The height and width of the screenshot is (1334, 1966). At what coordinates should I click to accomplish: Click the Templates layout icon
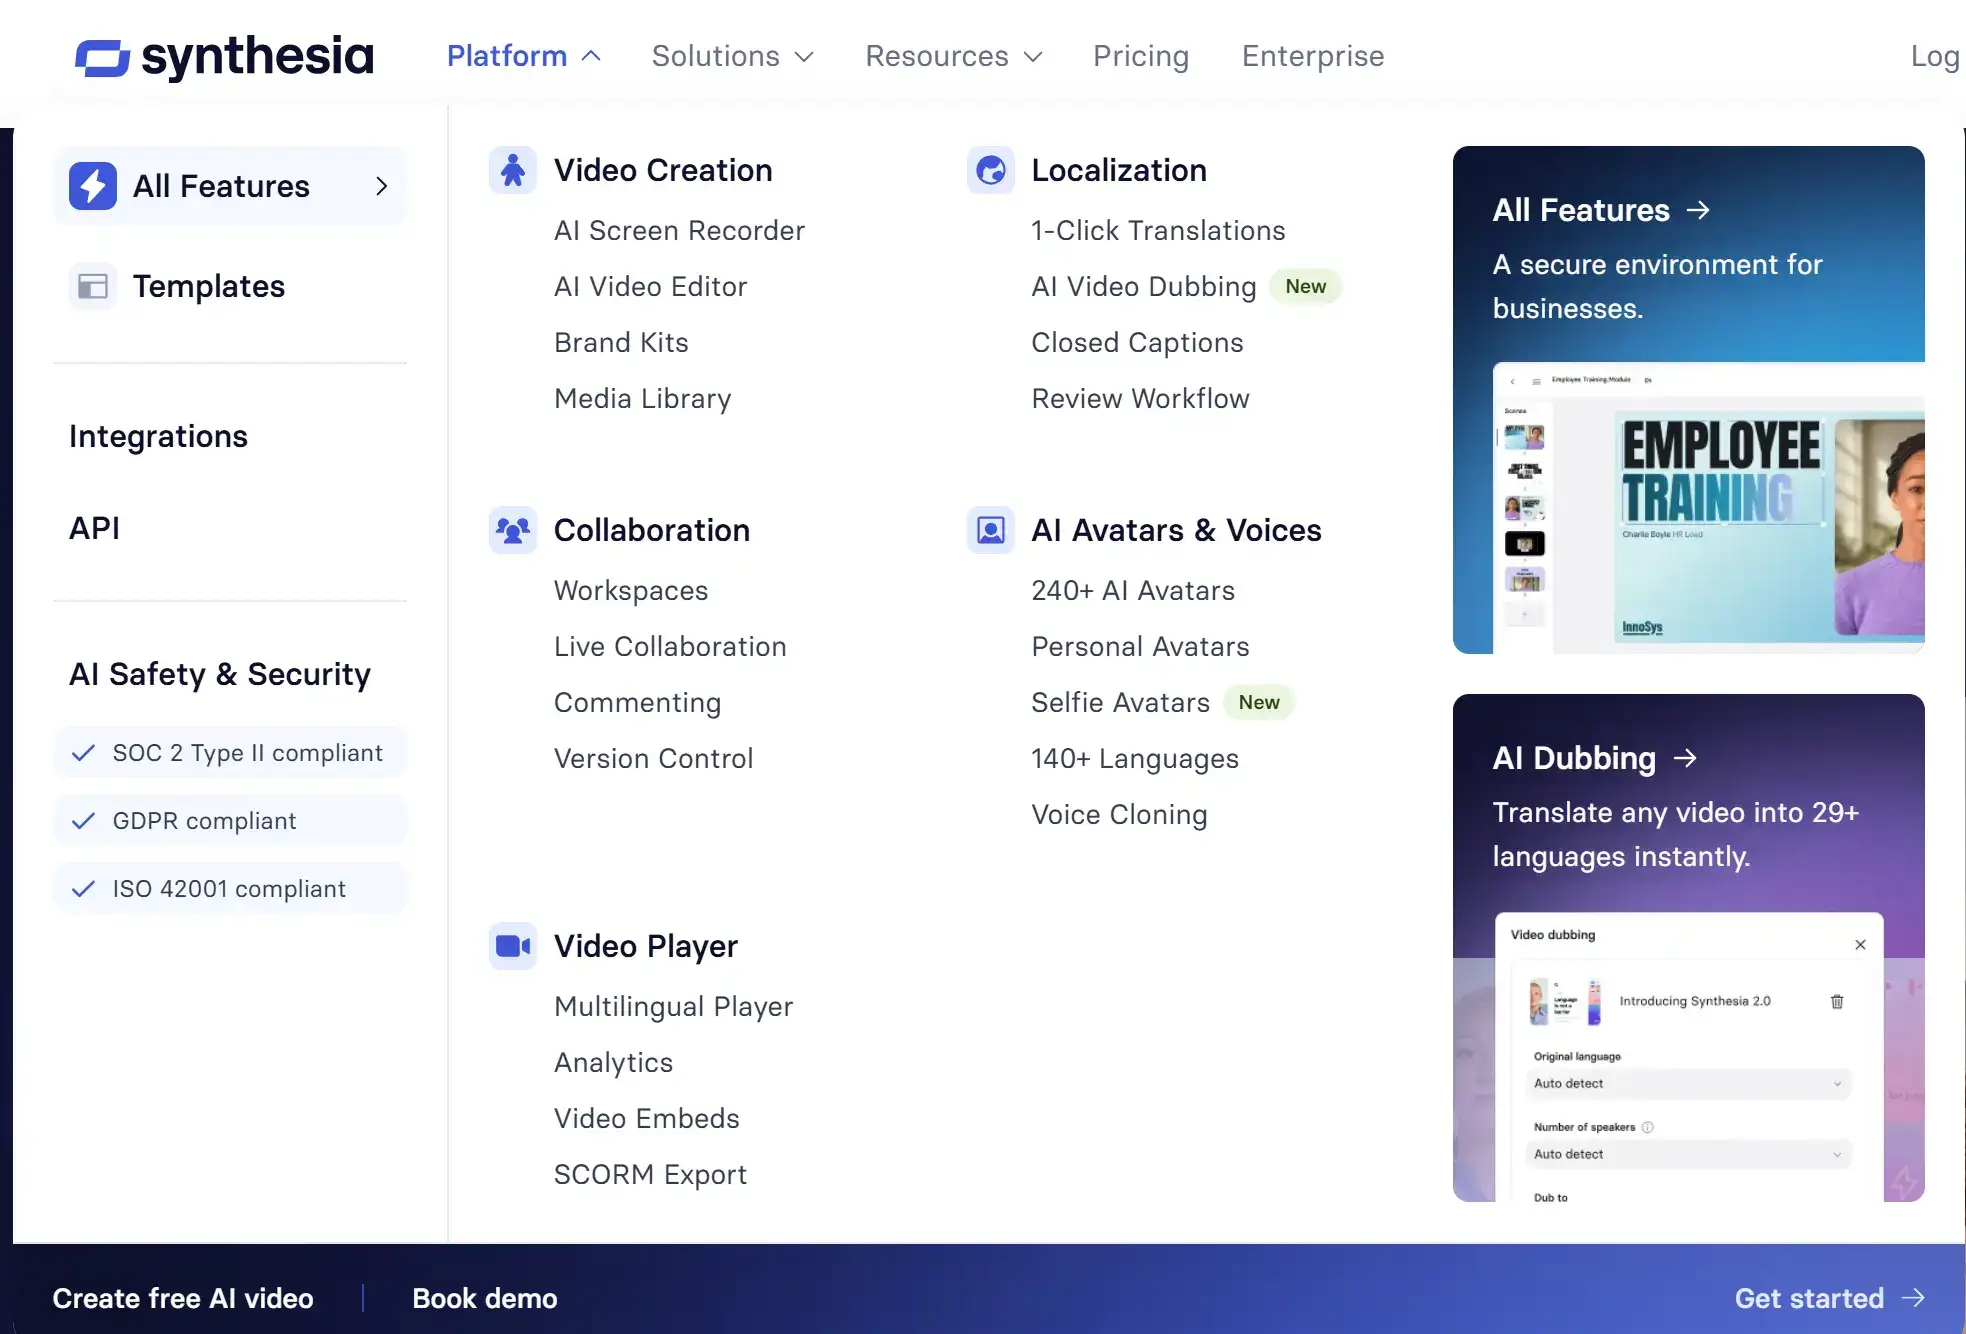point(93,287)
